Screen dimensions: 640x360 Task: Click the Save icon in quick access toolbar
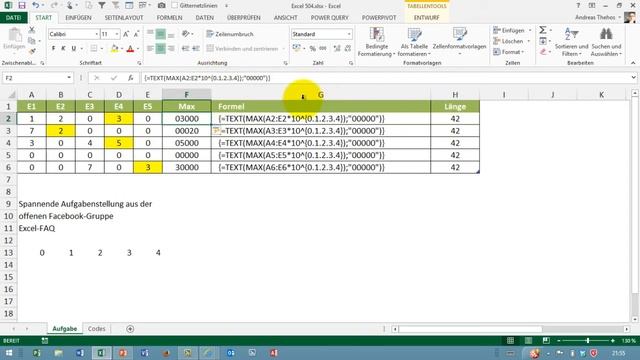pos(22,6)
